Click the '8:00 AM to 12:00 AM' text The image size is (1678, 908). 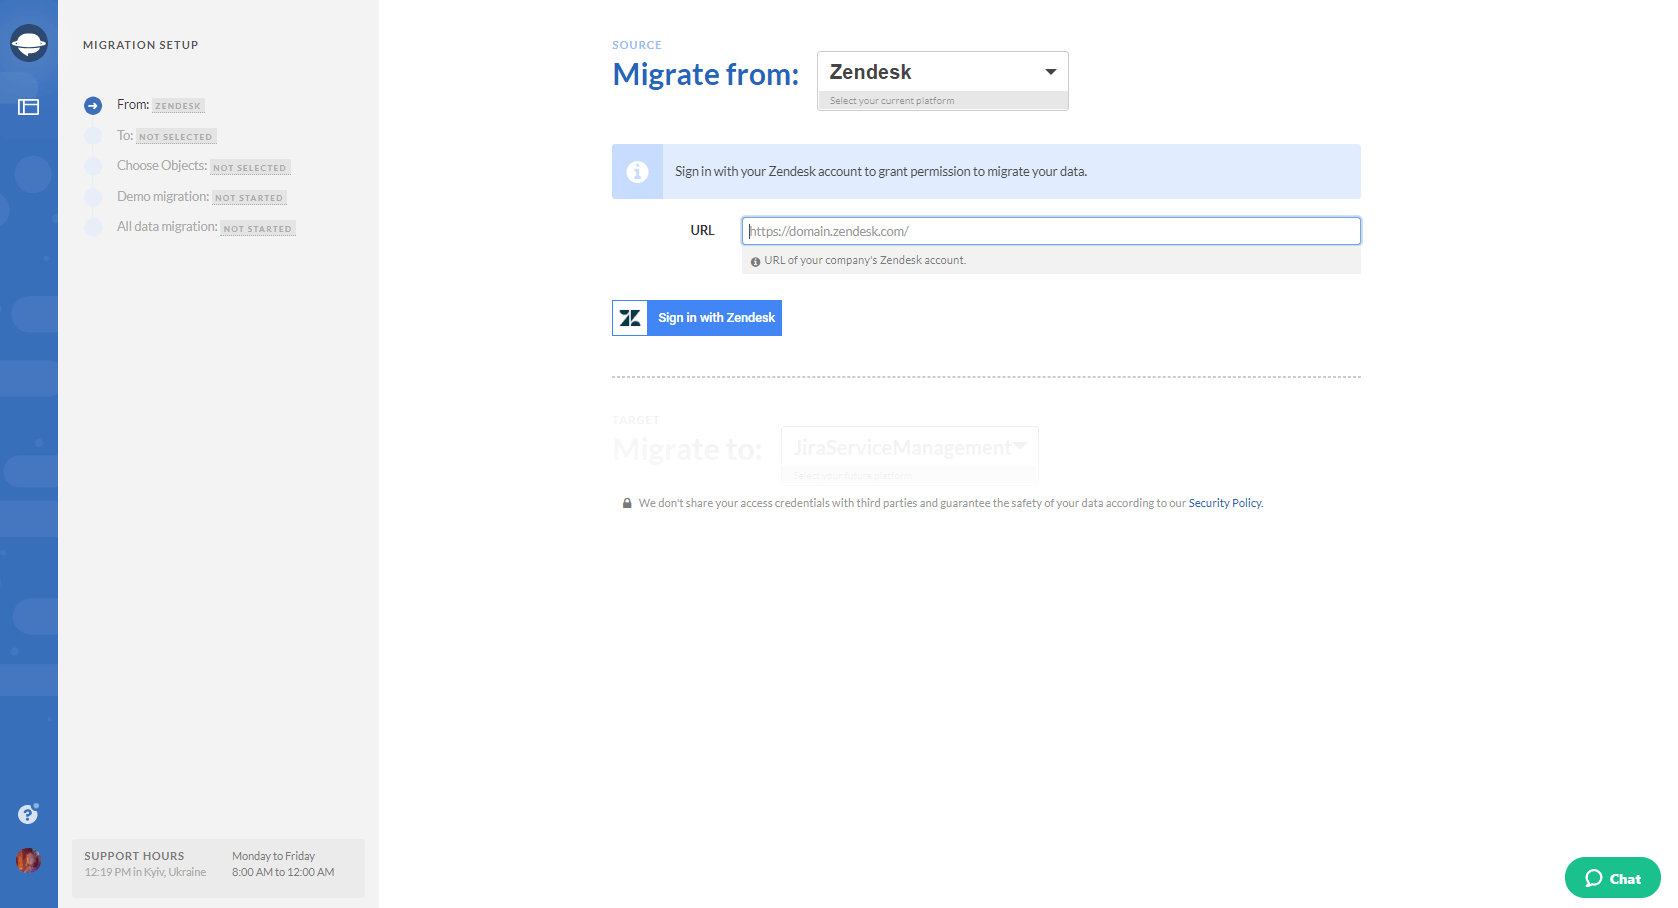click(x=283, y=872)
